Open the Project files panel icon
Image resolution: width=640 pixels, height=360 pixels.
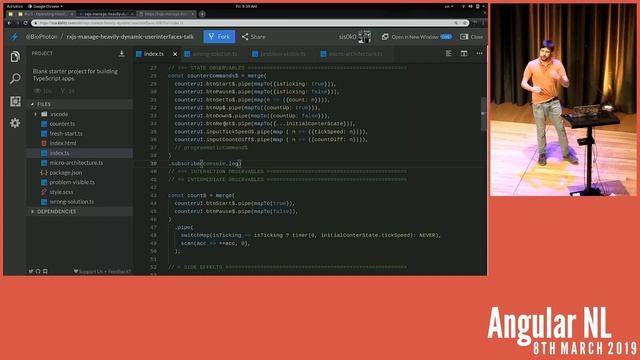coord(15,56)
